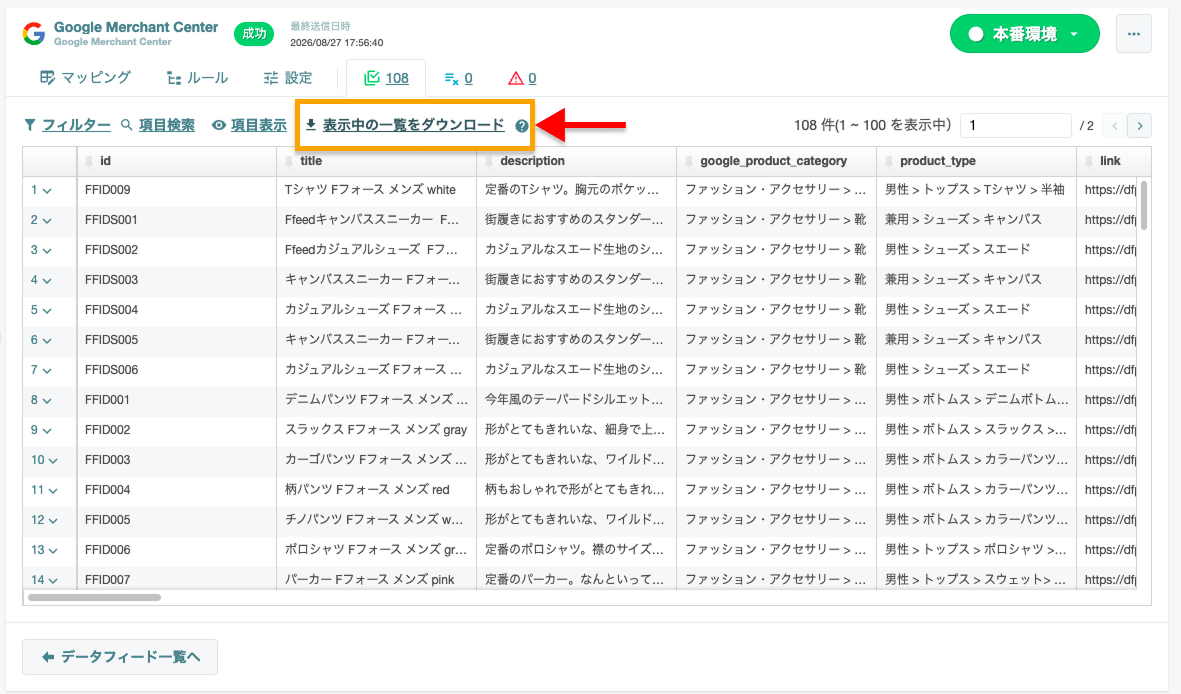
Task: Click title cell スラックス Fフォース メンズ gray
Action: pyautogui.click(x=376, y=430)
